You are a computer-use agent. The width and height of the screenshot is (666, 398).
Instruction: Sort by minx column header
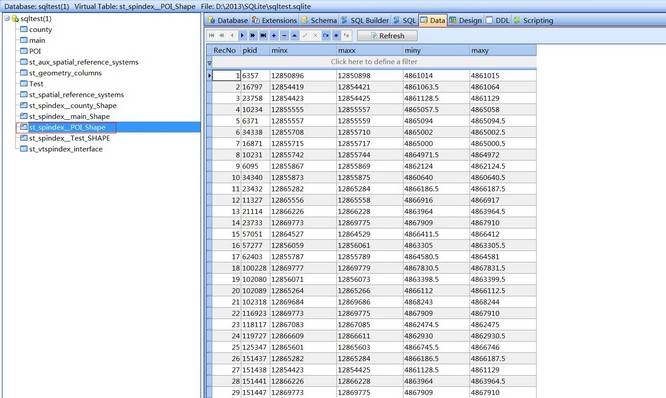303,51
